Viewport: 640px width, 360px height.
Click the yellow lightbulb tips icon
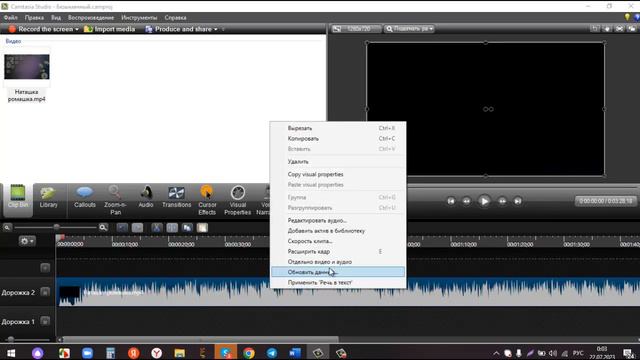(x=627, y=17)
